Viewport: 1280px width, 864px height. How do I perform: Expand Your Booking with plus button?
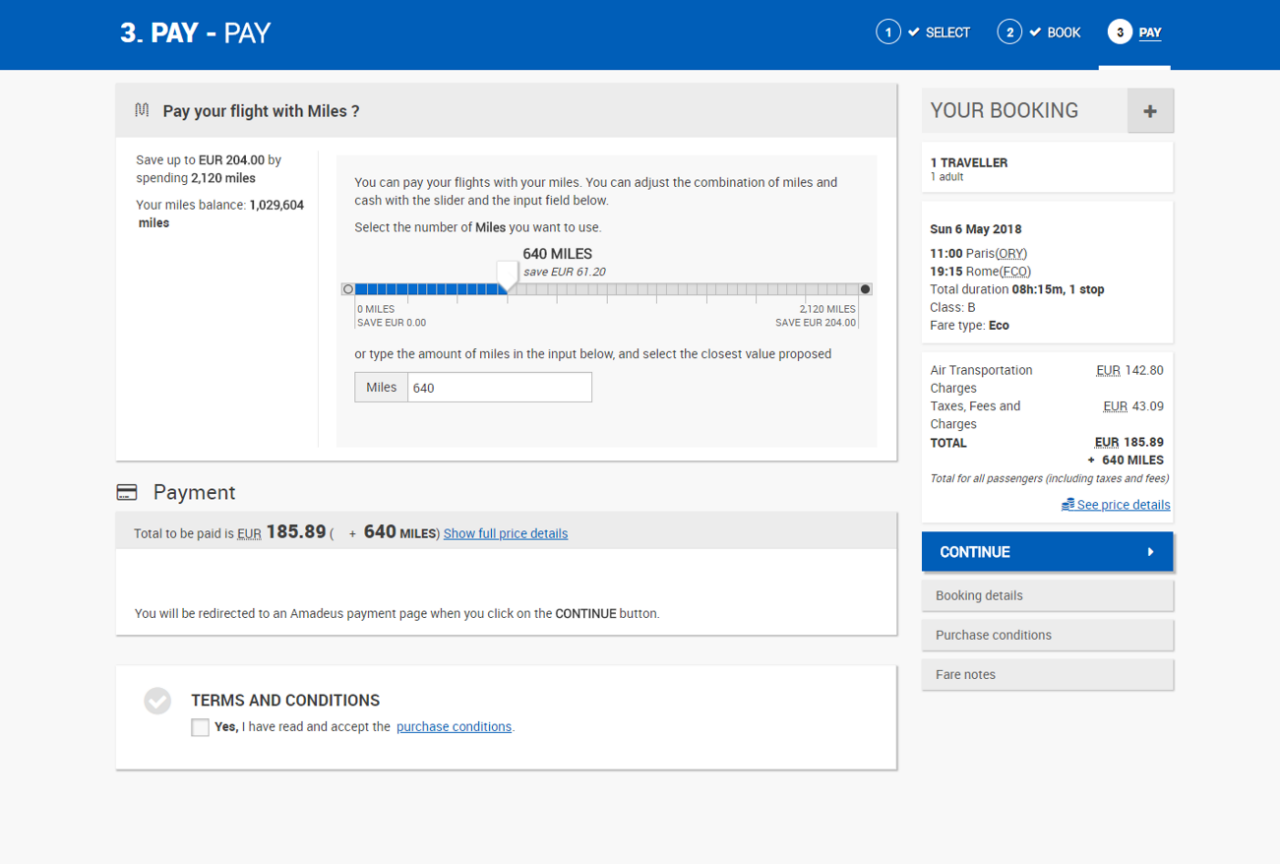coord(1150,111)
